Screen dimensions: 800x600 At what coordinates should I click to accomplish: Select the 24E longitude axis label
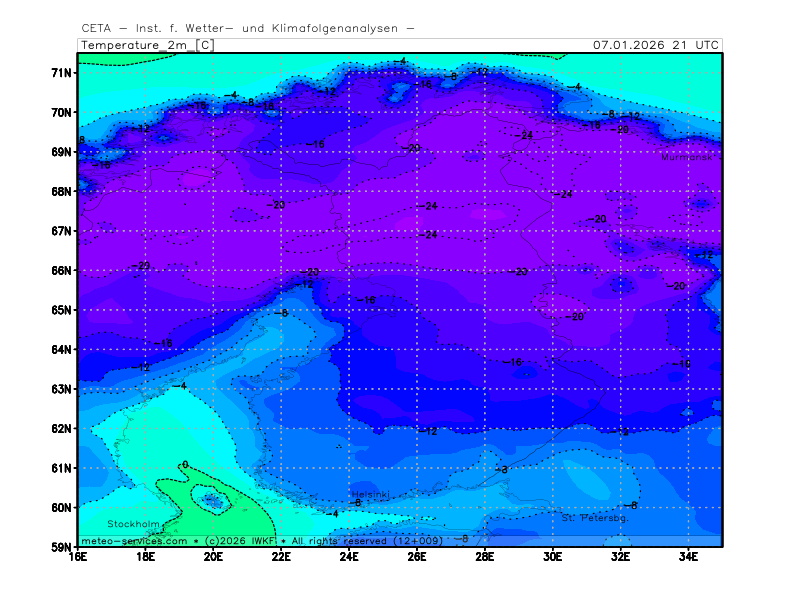point(349,556)
